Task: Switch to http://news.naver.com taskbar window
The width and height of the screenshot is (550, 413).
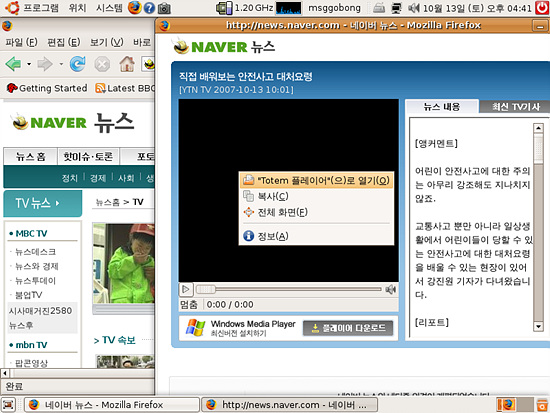Action: coord(289,405)
